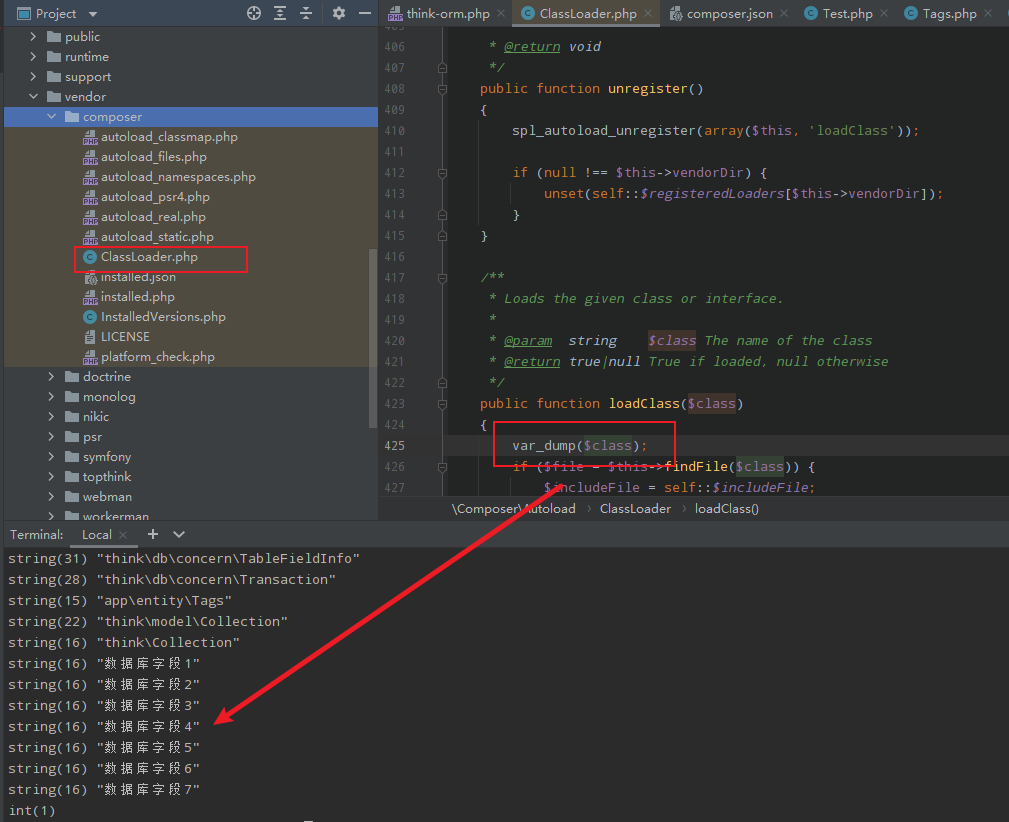
Task: Open Project panel settings gear
Action: 338,13
